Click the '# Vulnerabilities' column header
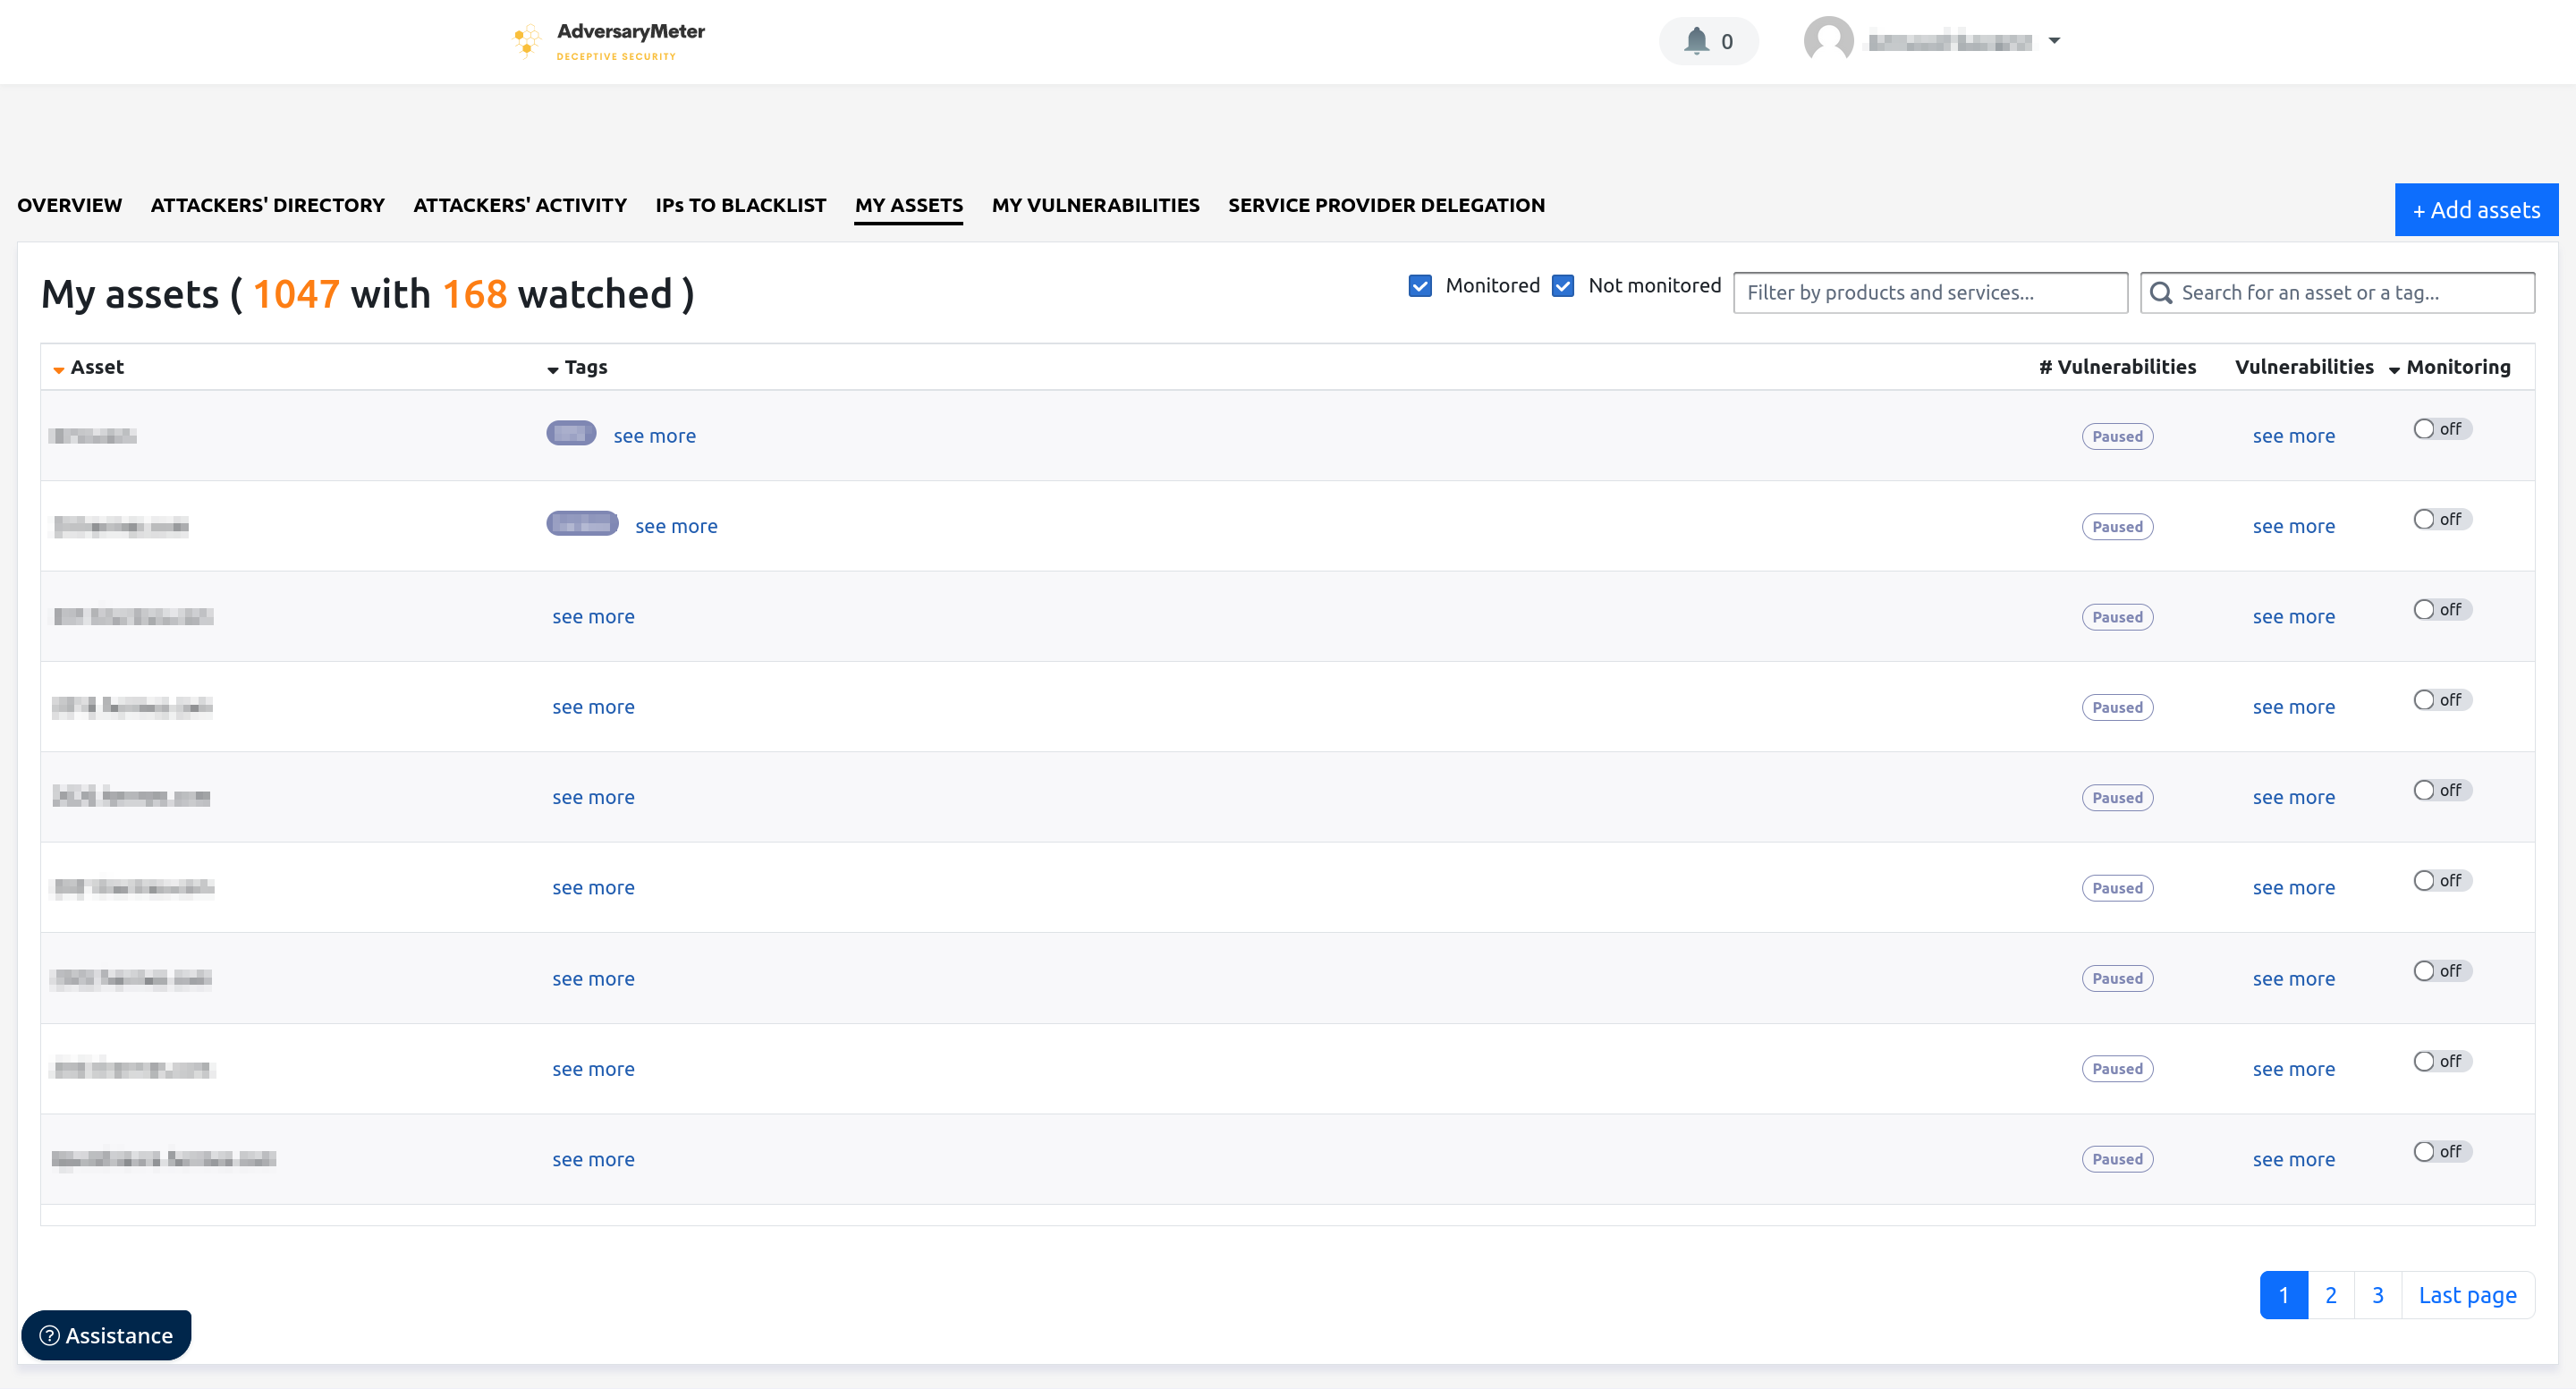Image resolution: width=2576 pixels, height=1389 pixels. coord(2117,367)
